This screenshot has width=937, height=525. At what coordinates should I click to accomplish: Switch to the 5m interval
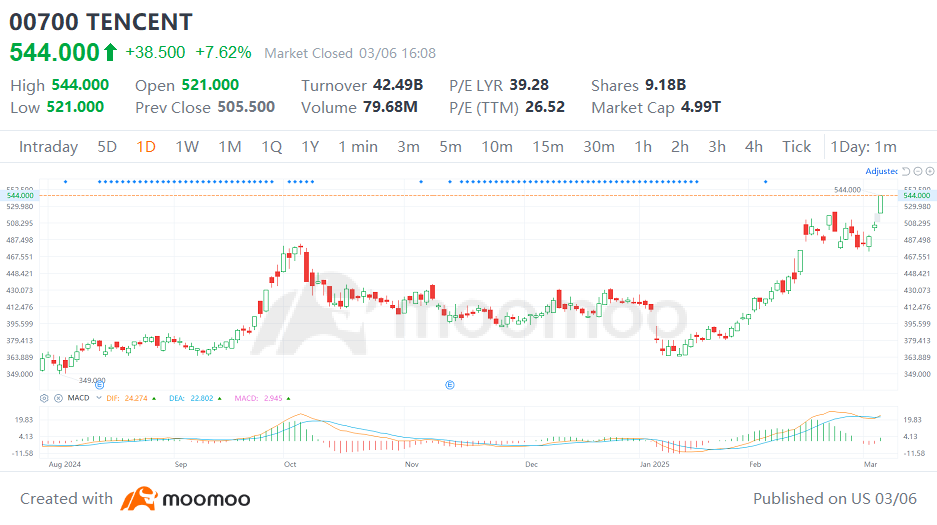pyautogui.click(x=451, y=147)
